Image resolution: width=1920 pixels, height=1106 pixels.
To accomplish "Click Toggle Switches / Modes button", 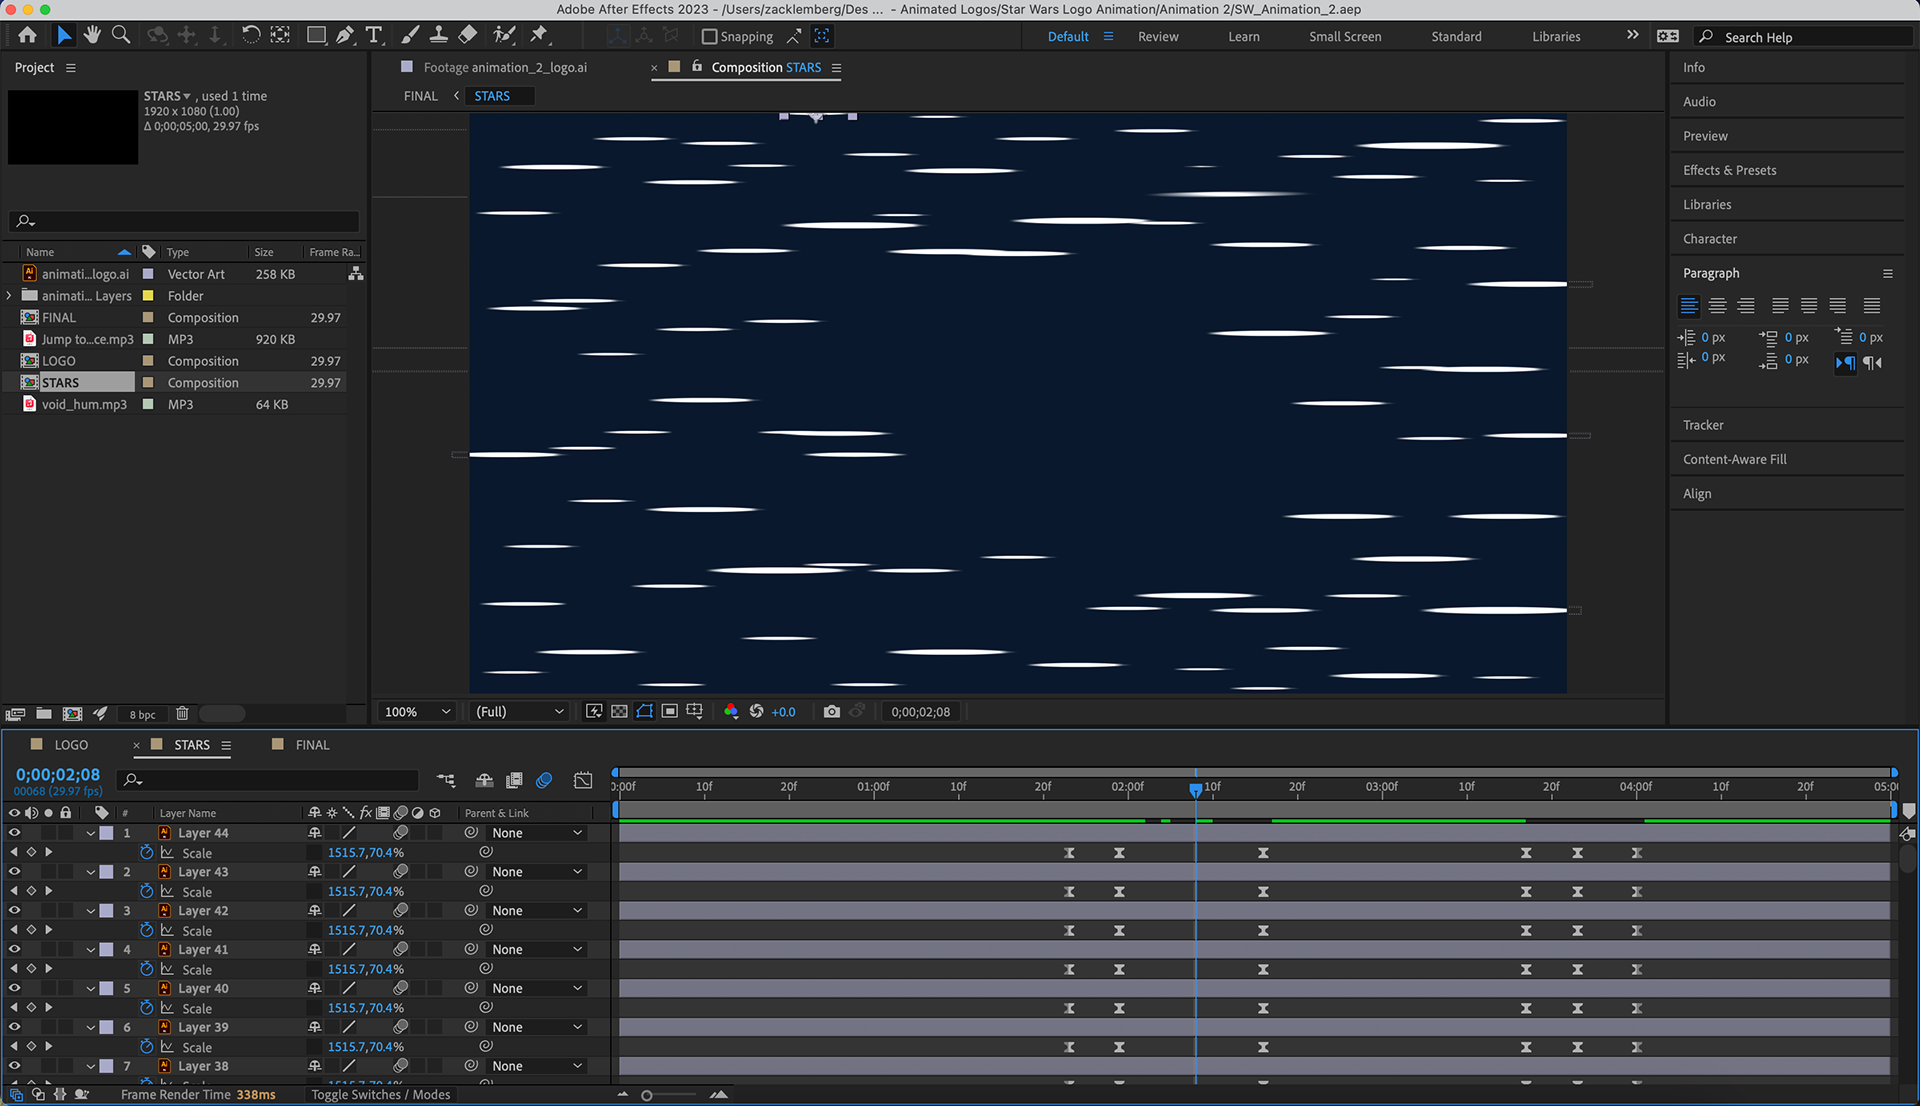I will [x=380, y=1095].
